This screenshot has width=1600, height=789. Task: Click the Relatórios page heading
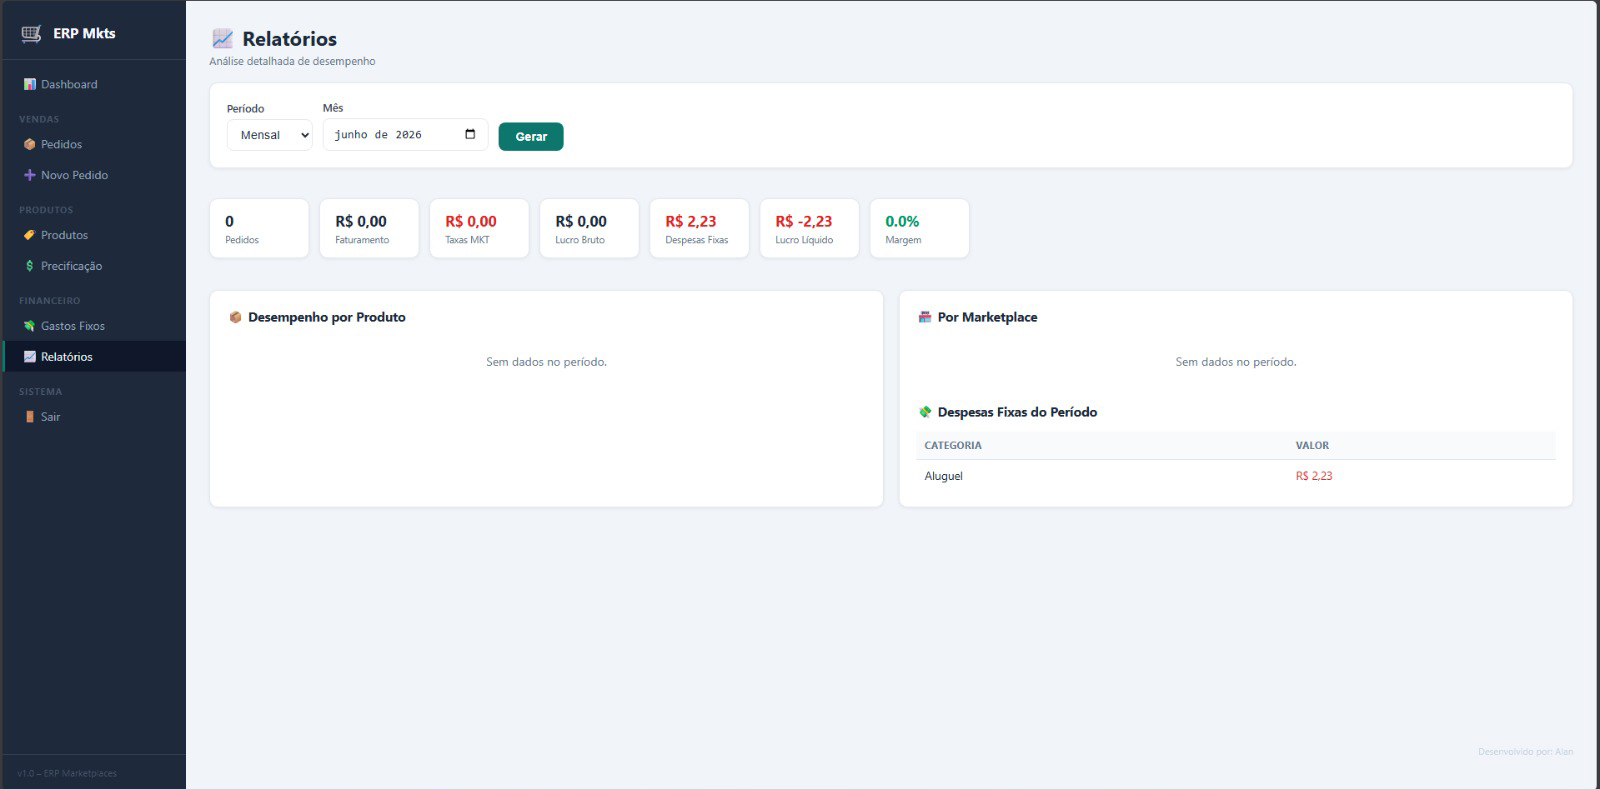pos(289,39)
